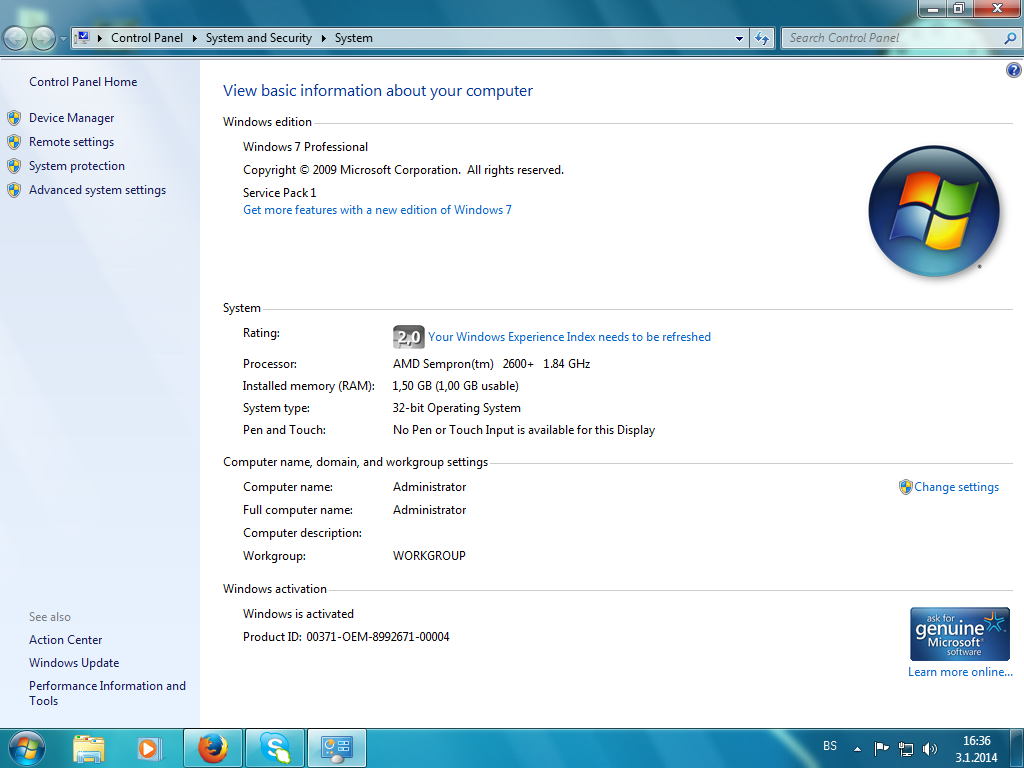Open the address bar history dropdown

click(739, 39)
